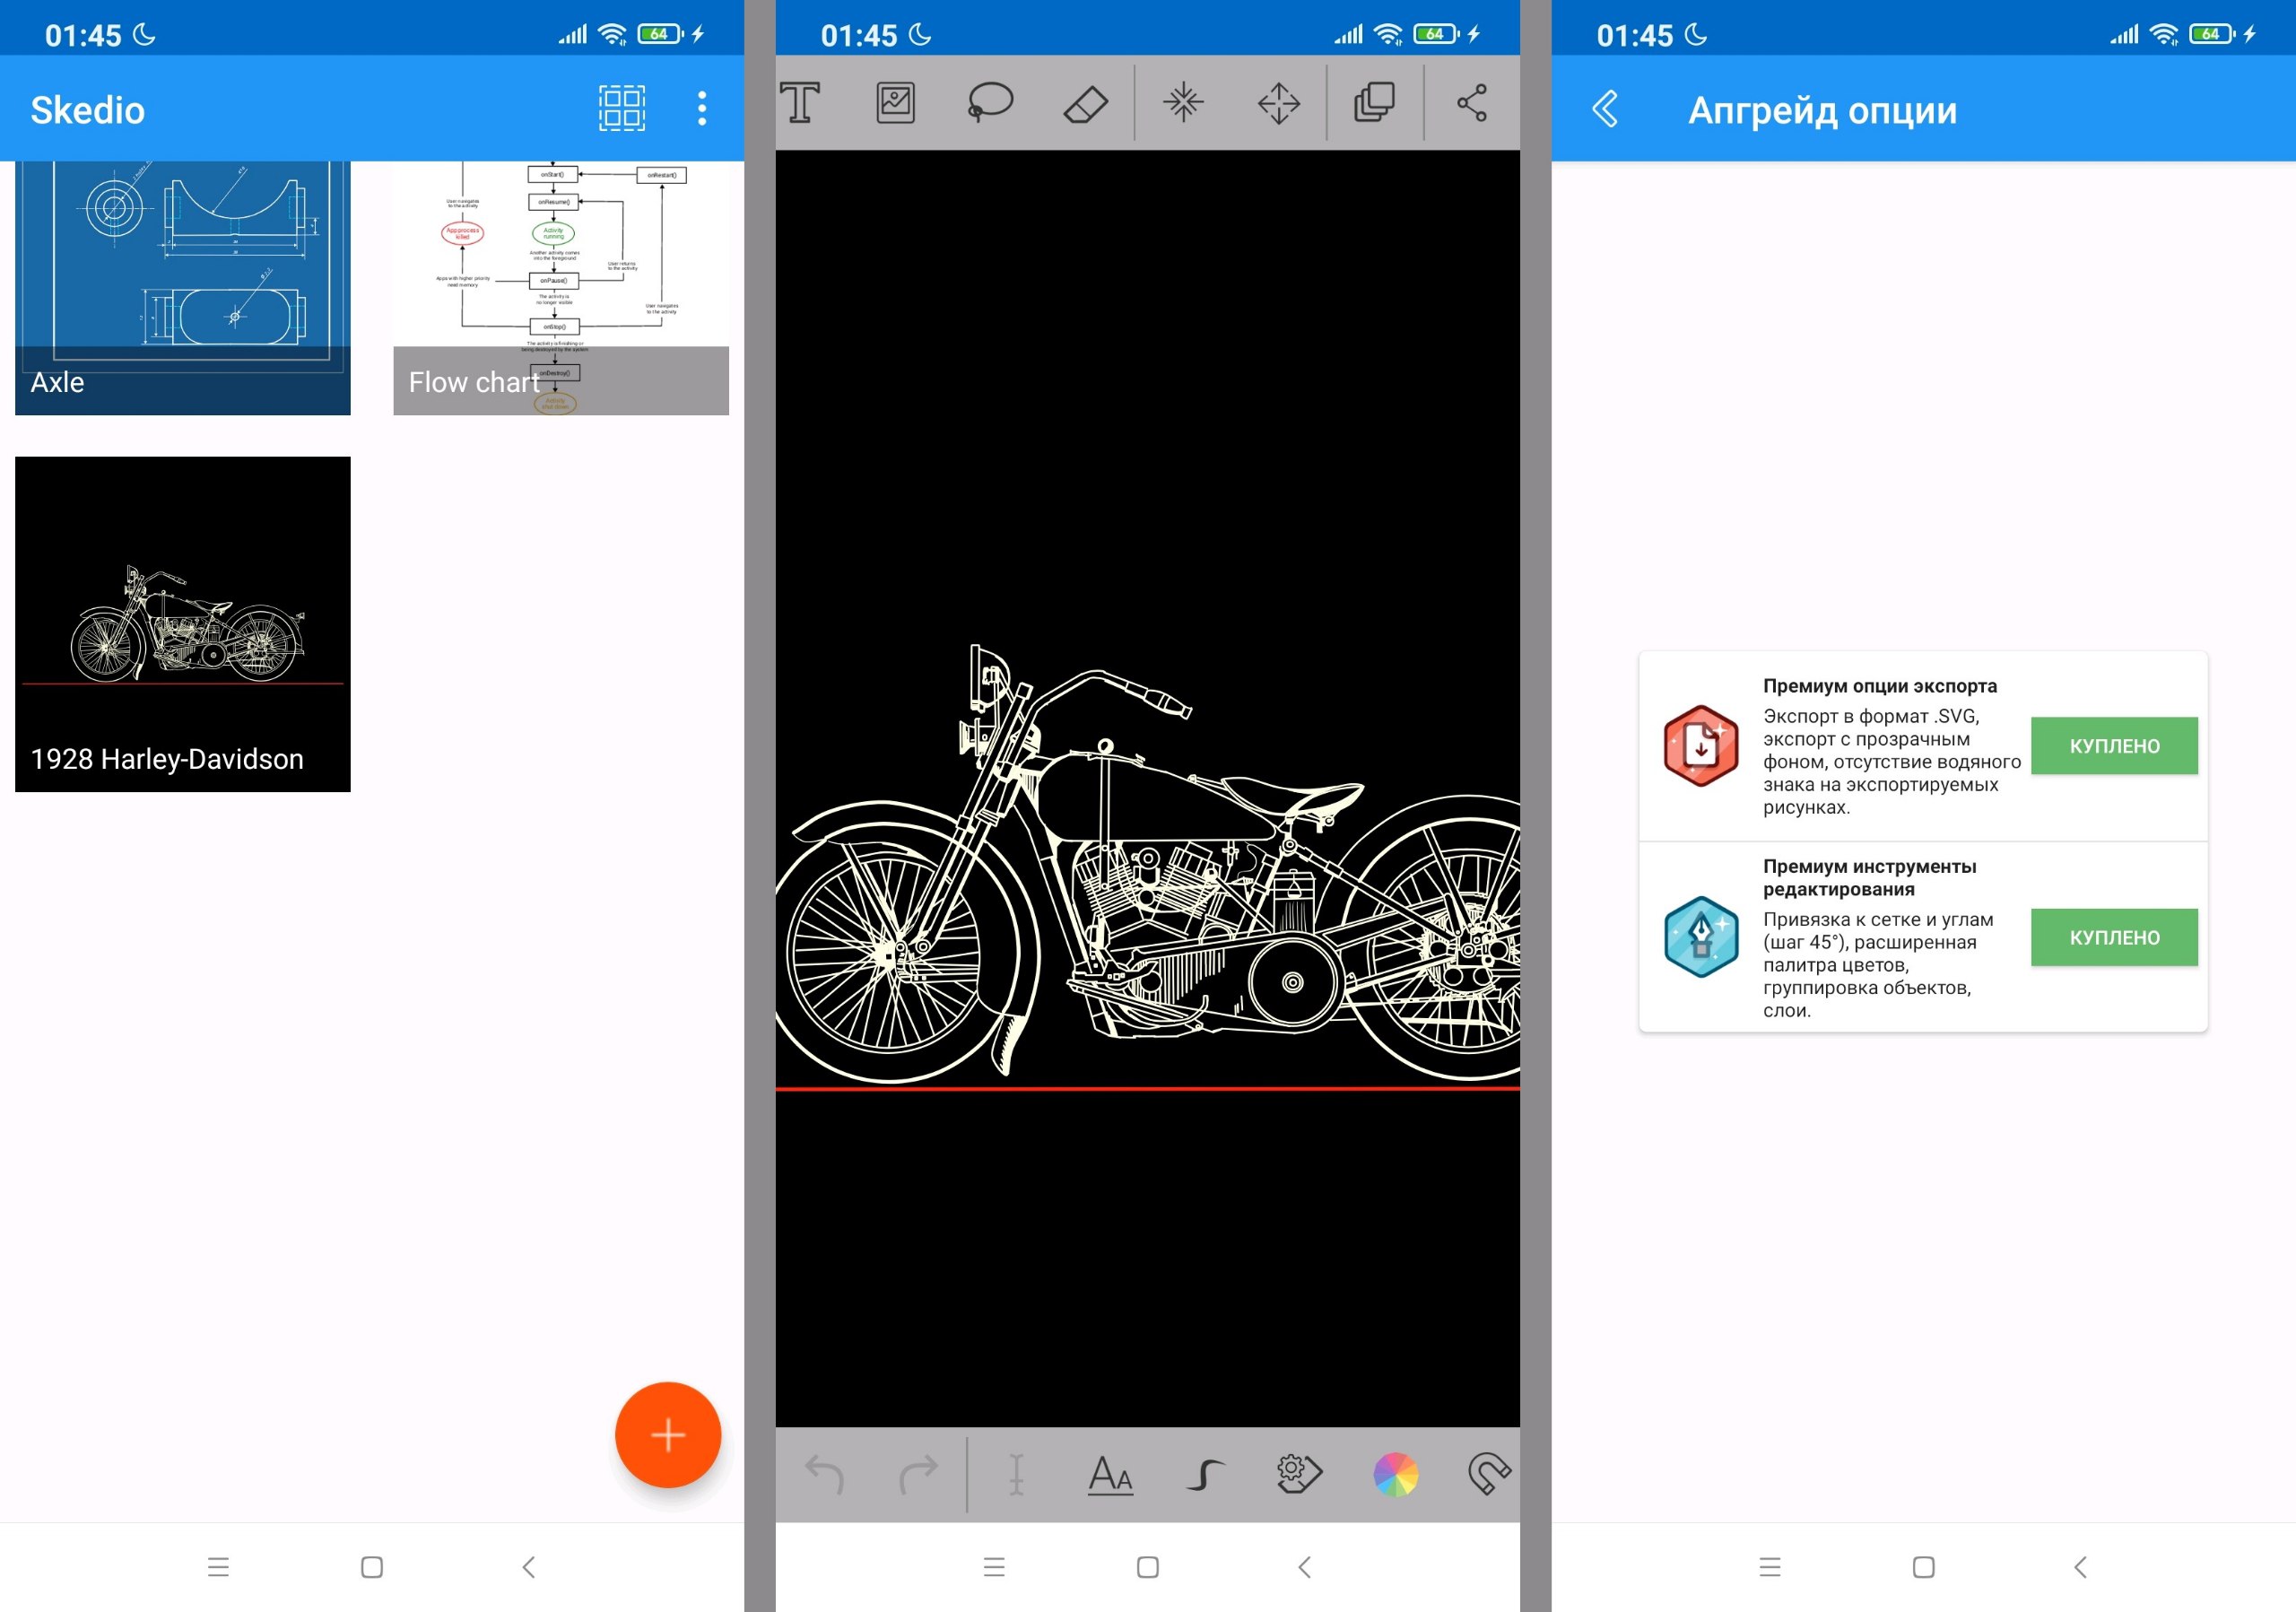Tap the snap-point star icon in toolbar

[1183, 103]
